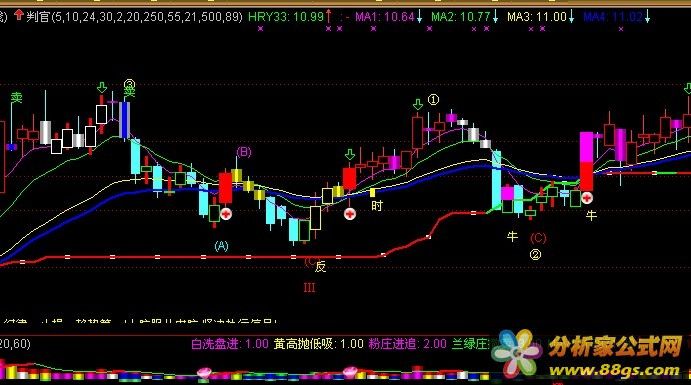Click the MA2 10.77 readout
691x385 pixels.
pyautogui.click(x=461, y=17)
